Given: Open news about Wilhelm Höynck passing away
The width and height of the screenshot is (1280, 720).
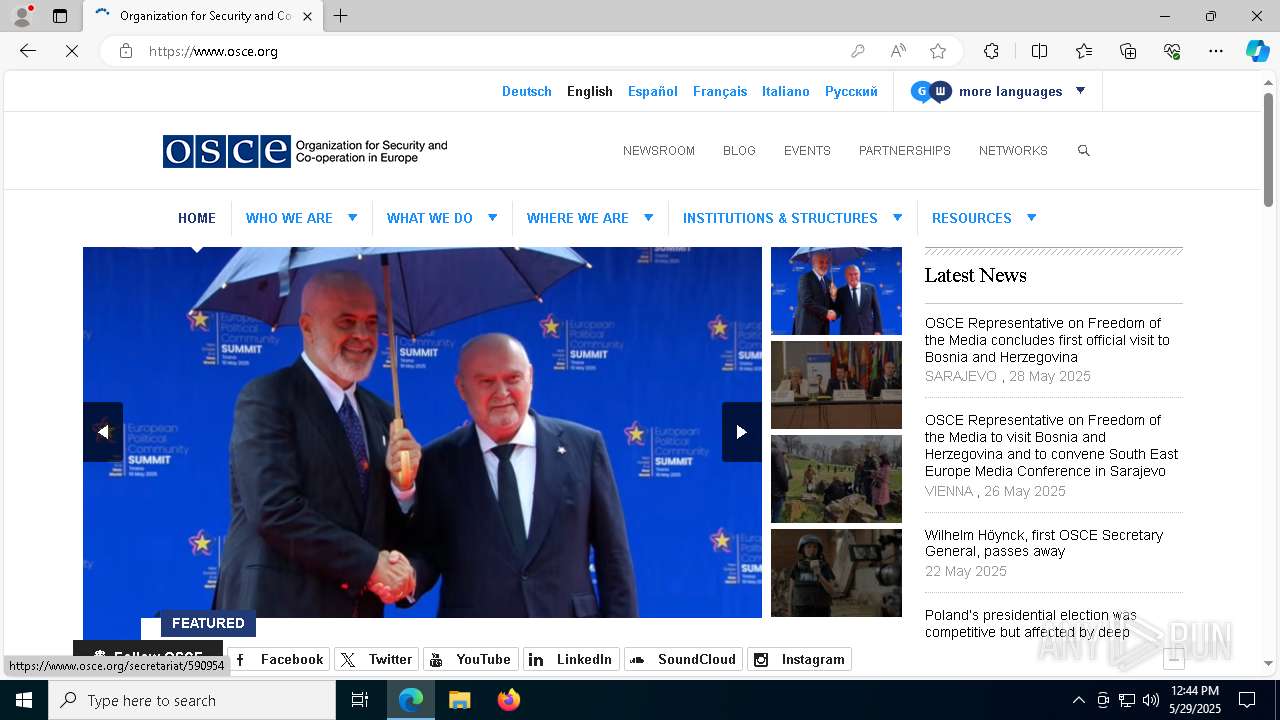Looking at the screenshot, I should [1044, 543].
